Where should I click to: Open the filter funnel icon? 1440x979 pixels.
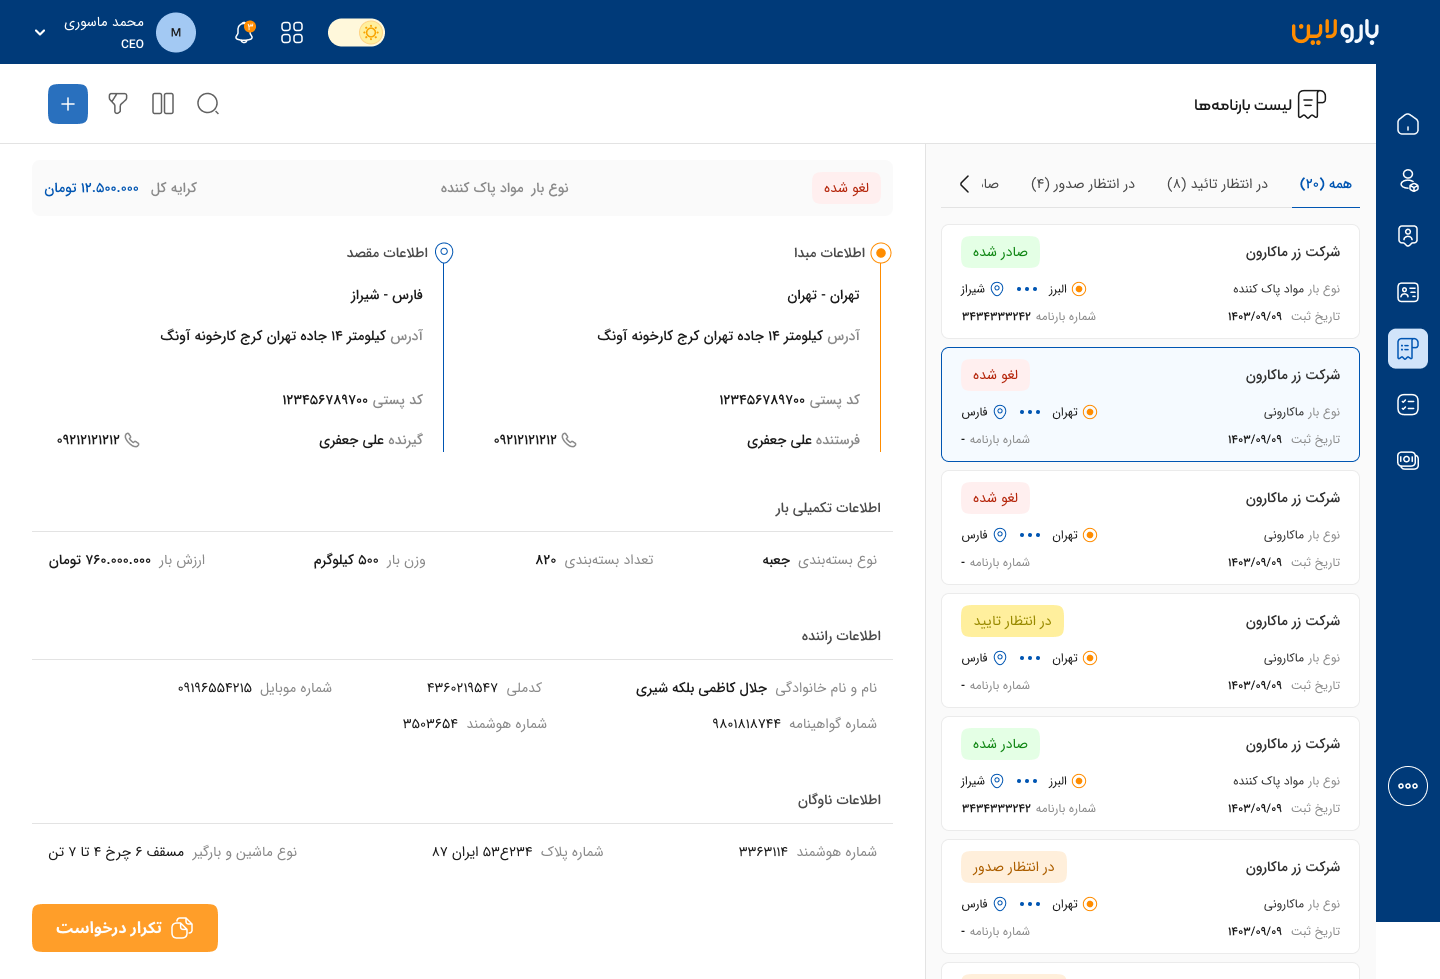[118, 104]
